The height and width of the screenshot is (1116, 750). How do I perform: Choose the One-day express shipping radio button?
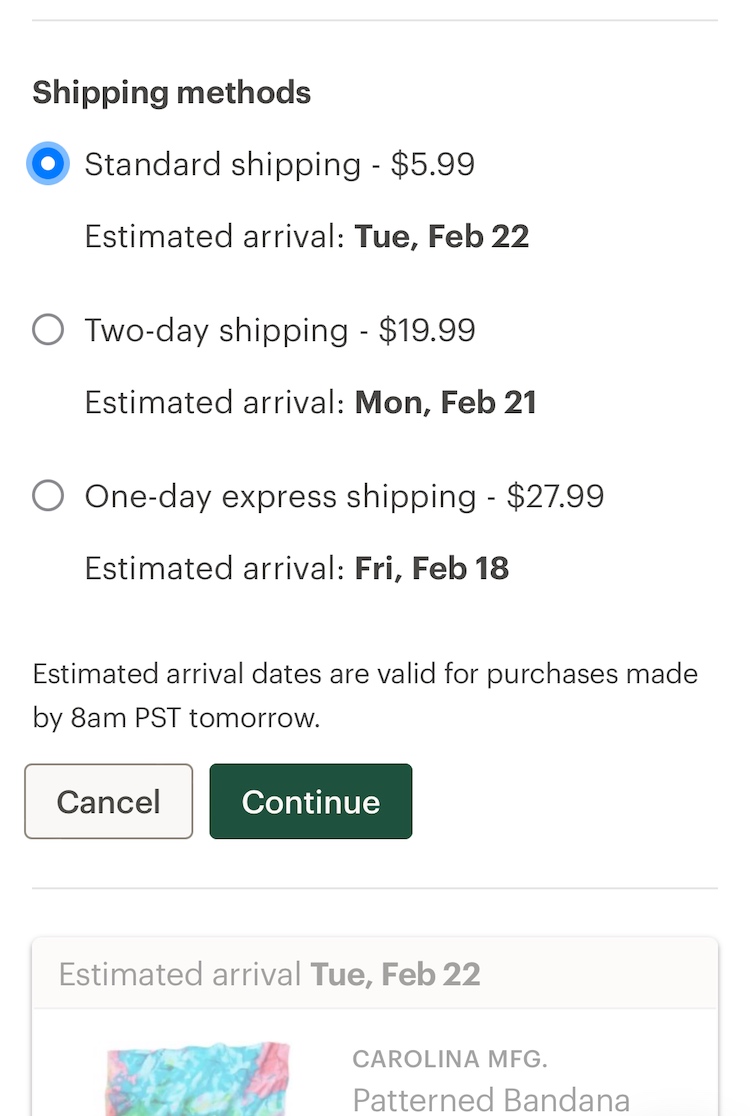(48, 496)
